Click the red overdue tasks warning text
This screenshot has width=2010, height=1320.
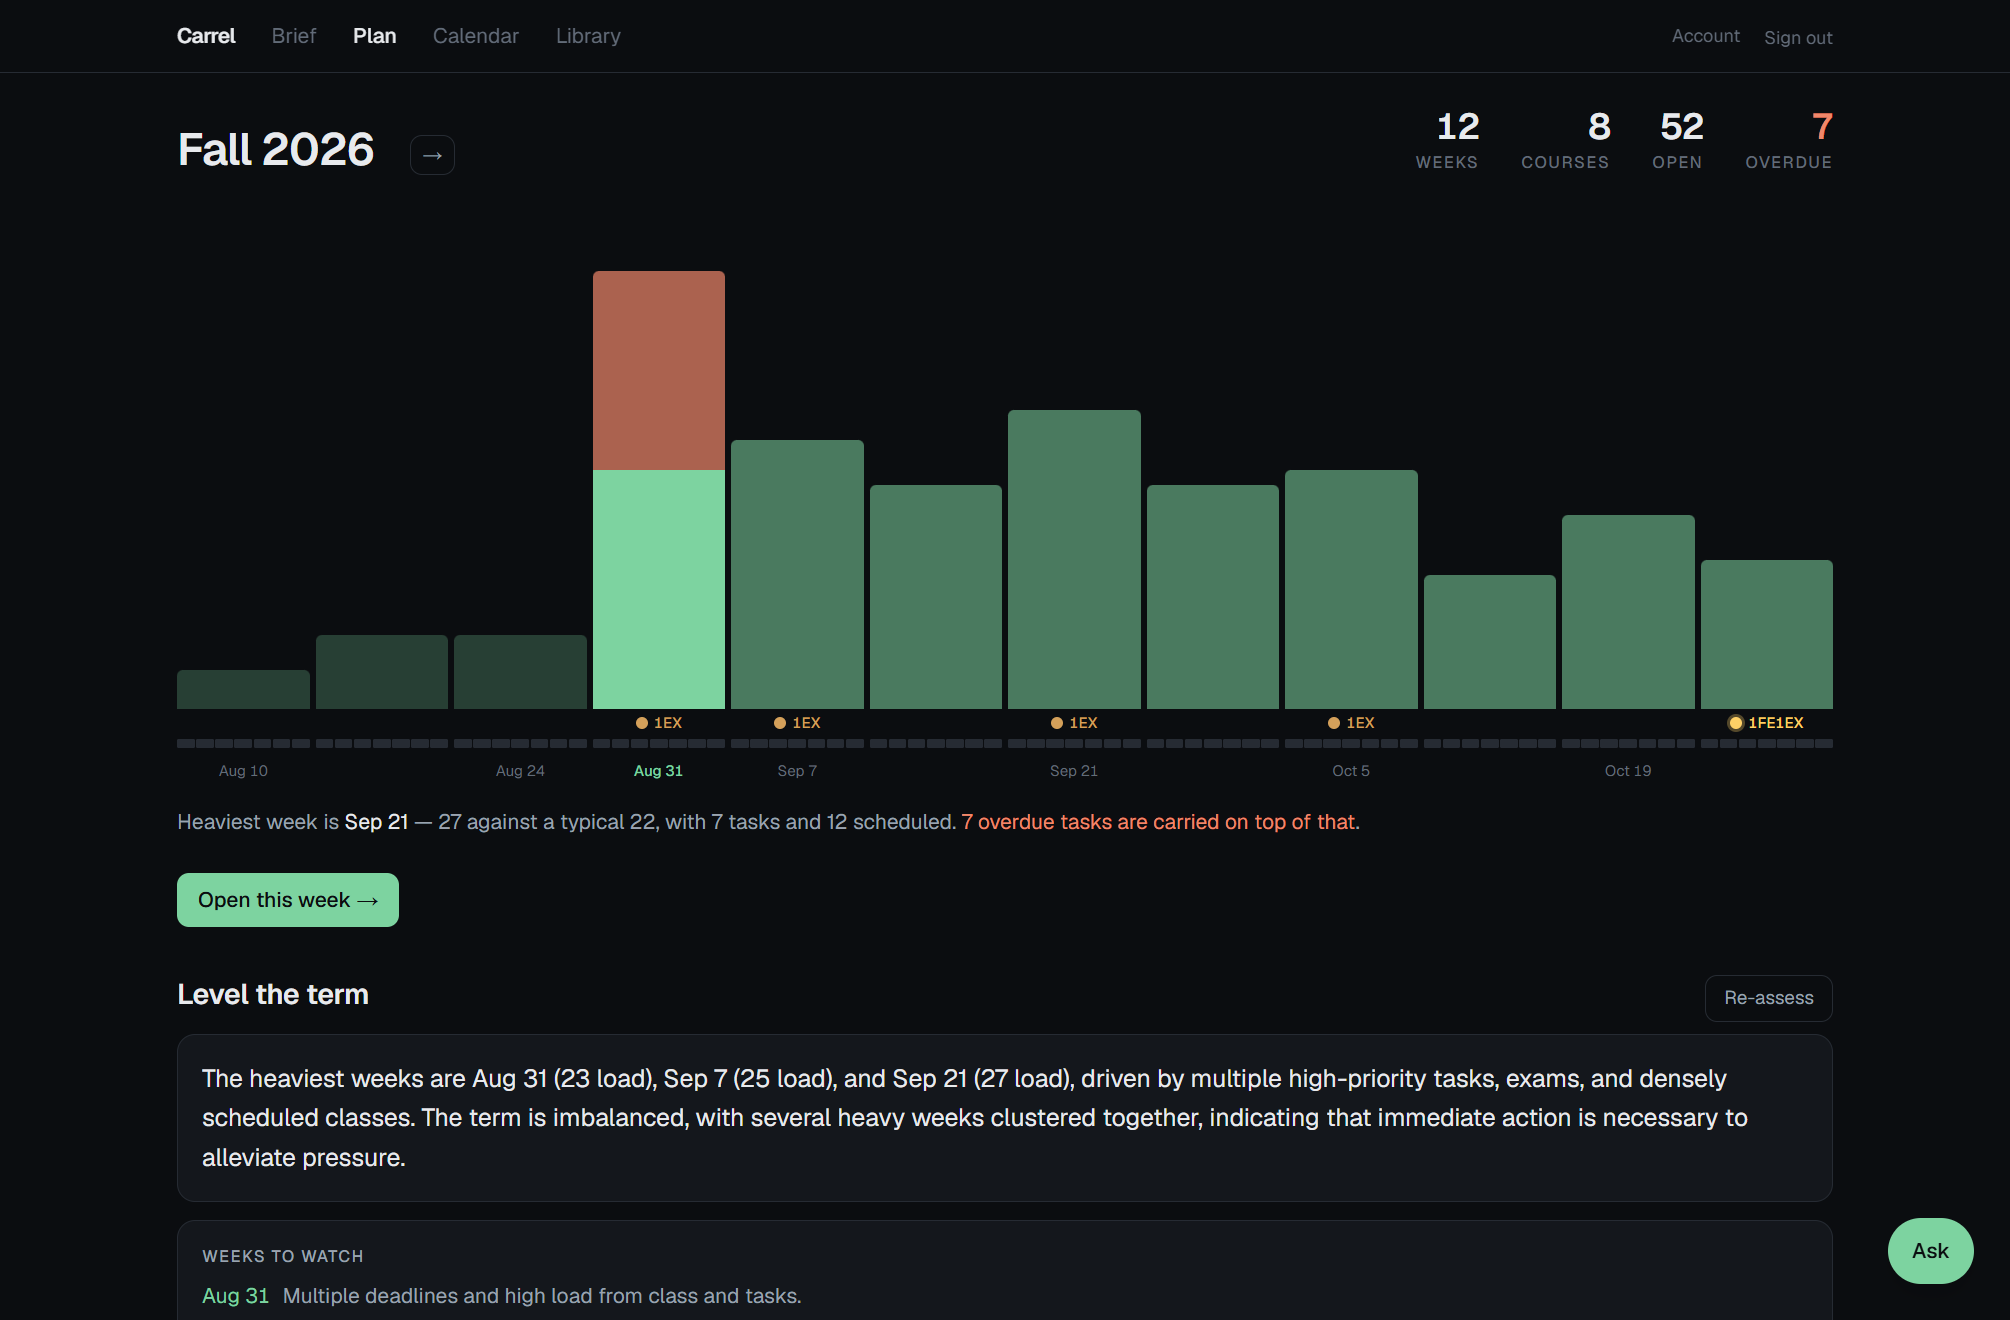tap(1161, 822)
